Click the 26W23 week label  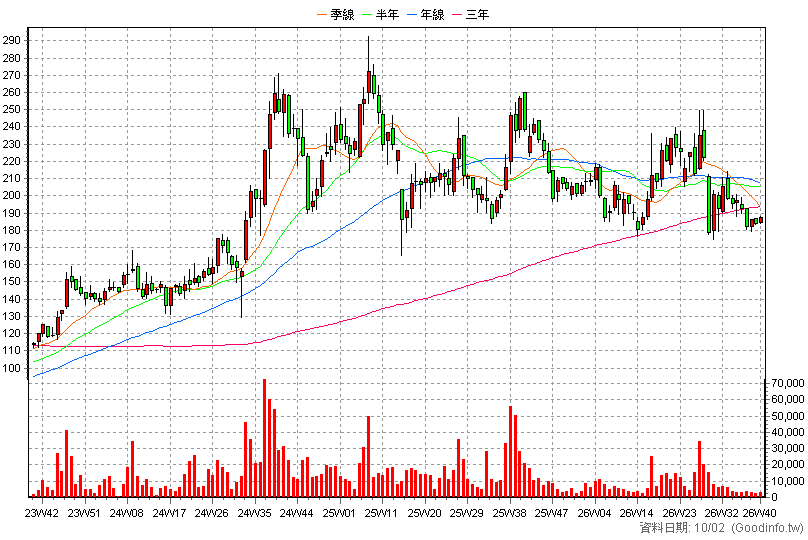point(679,513)
